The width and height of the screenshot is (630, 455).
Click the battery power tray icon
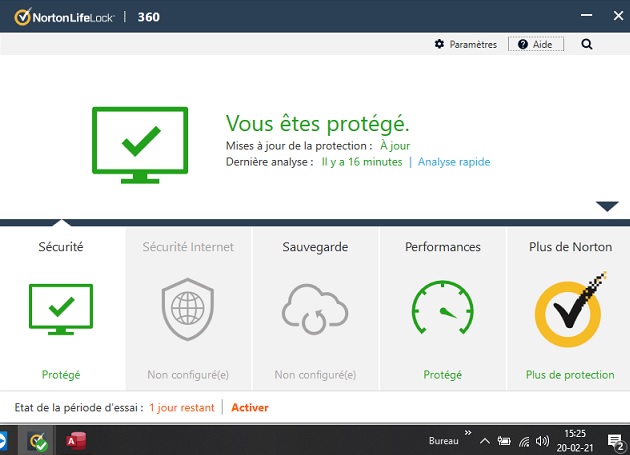[504, 441]
